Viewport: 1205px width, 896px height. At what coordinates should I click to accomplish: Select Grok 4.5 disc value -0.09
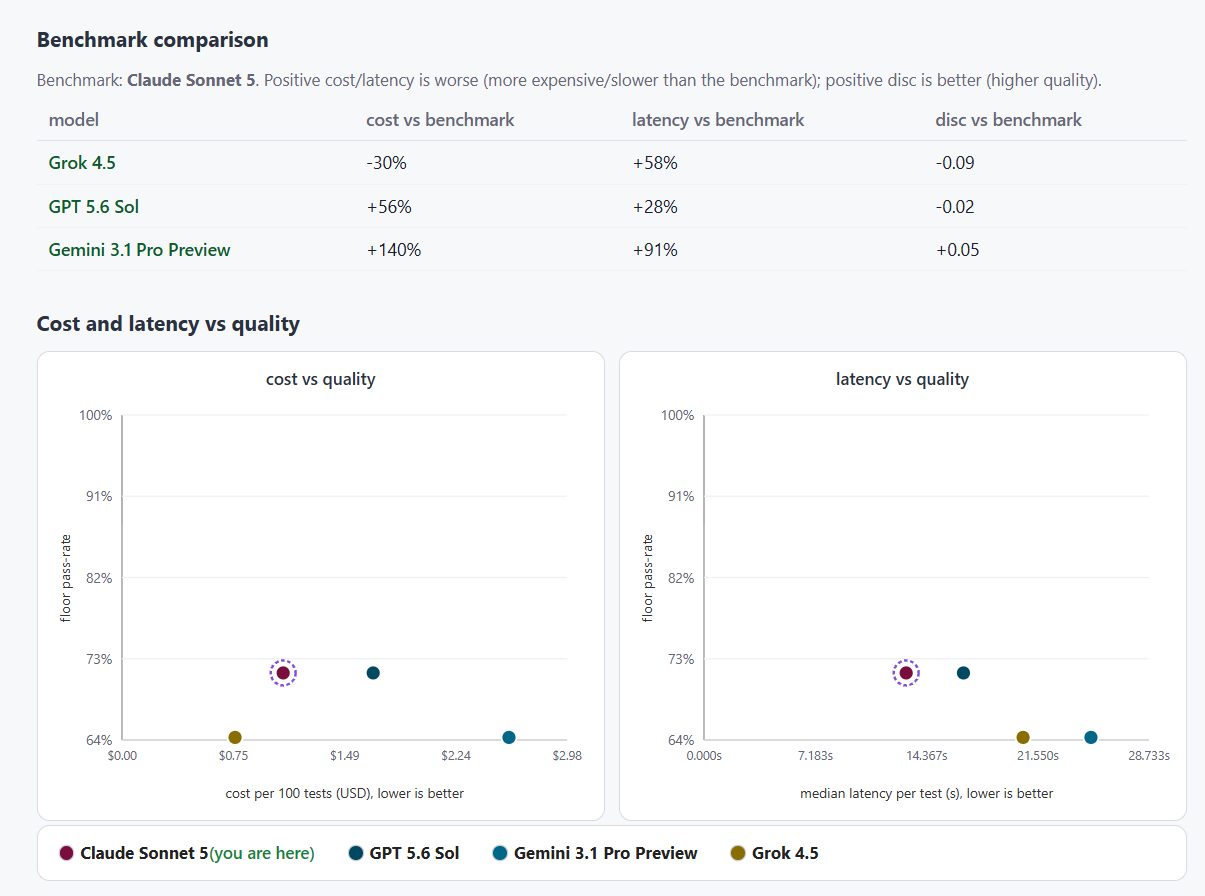tap(955, 163)
